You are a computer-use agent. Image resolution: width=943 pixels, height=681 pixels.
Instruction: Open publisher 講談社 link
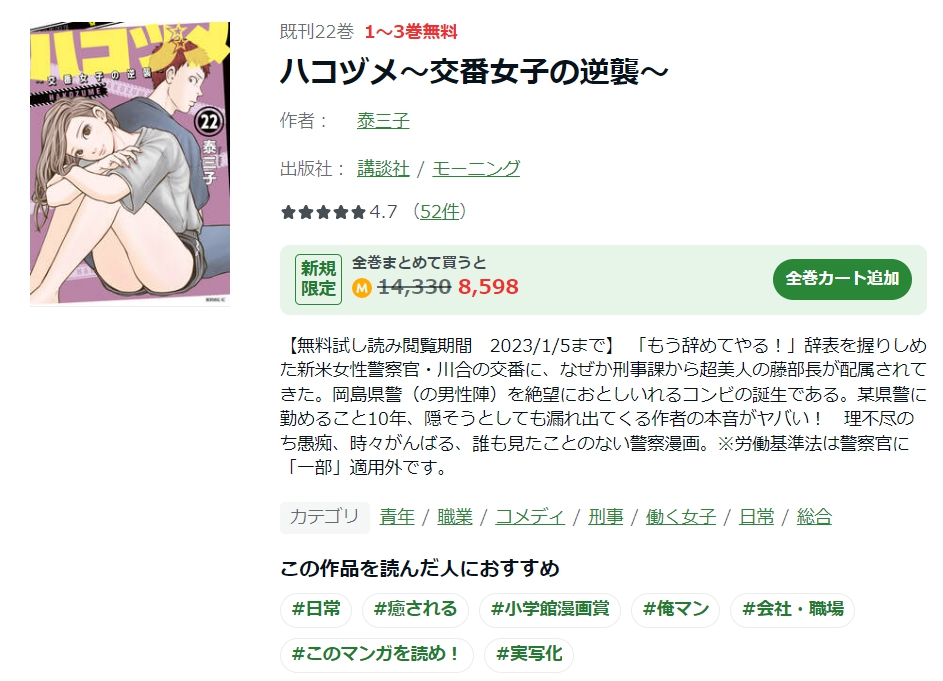383,168
